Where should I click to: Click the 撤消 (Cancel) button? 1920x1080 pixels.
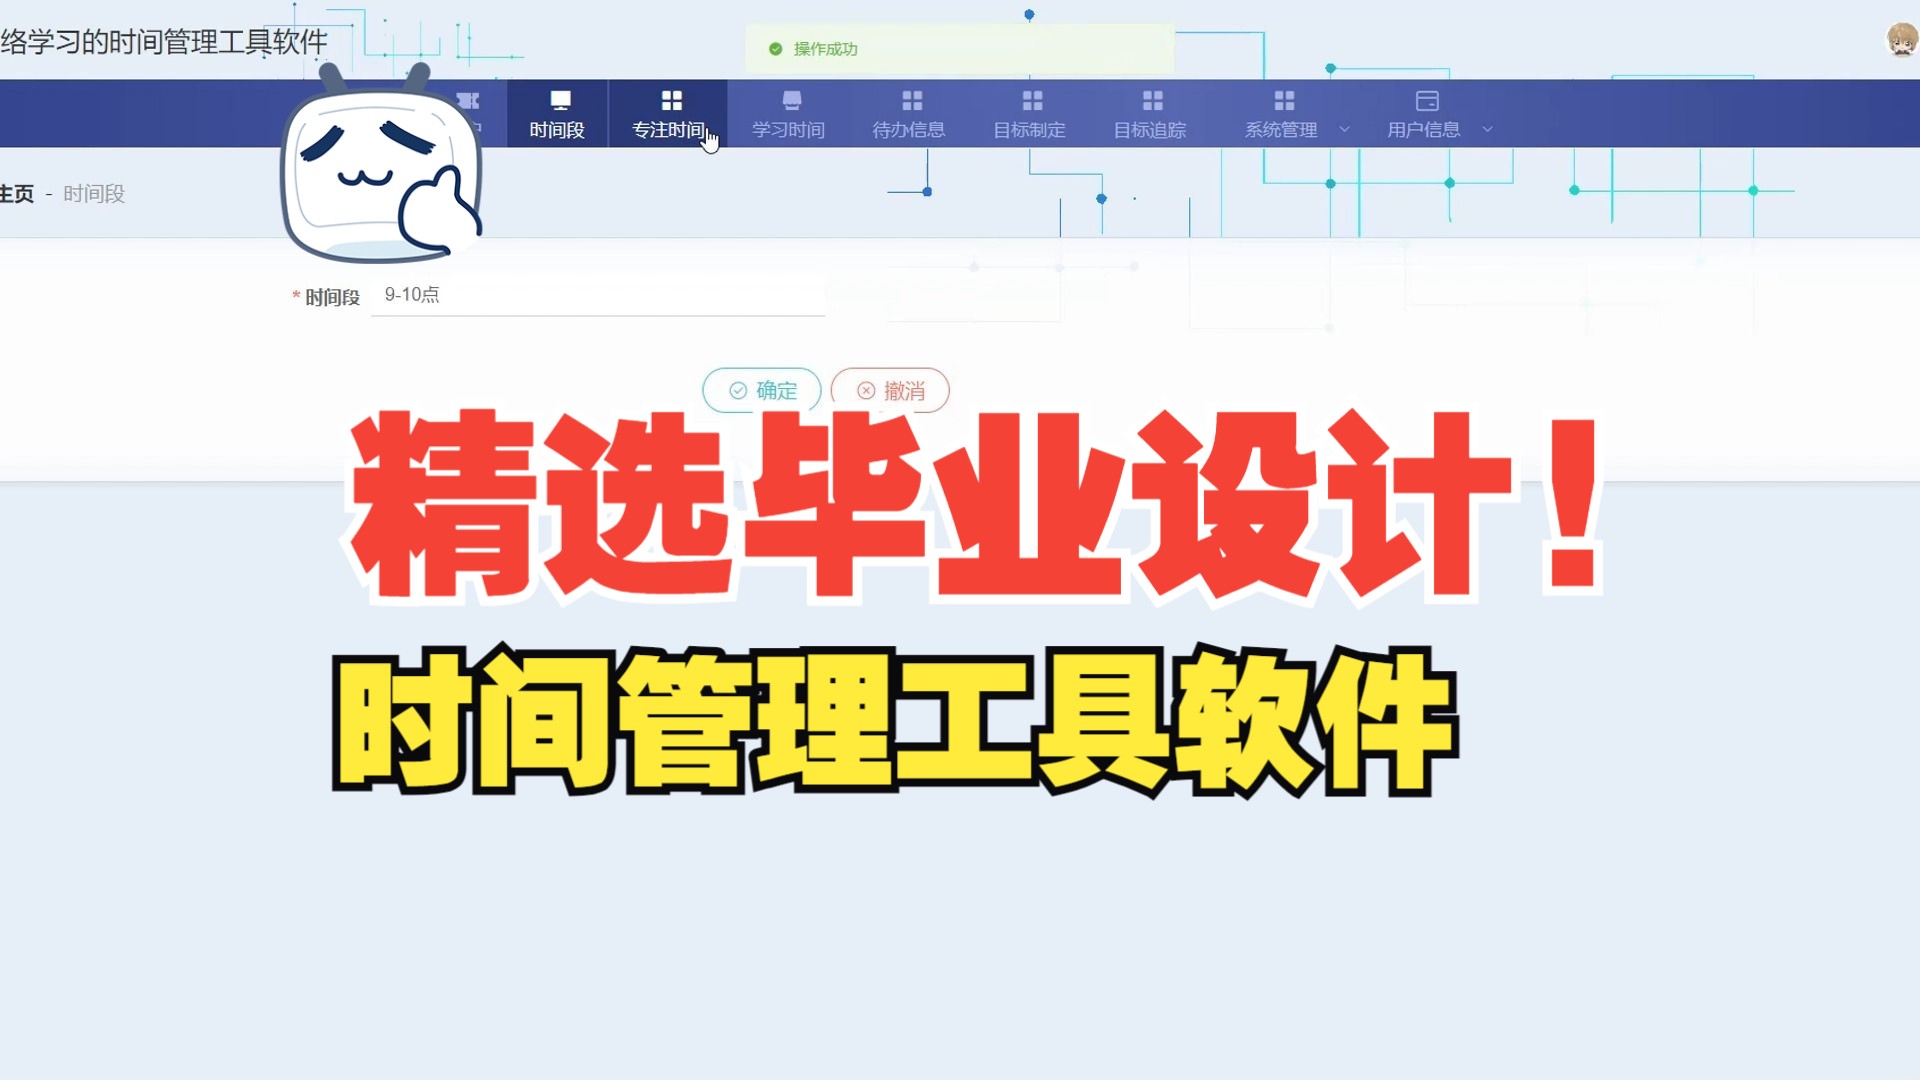(x=890, y=389)
